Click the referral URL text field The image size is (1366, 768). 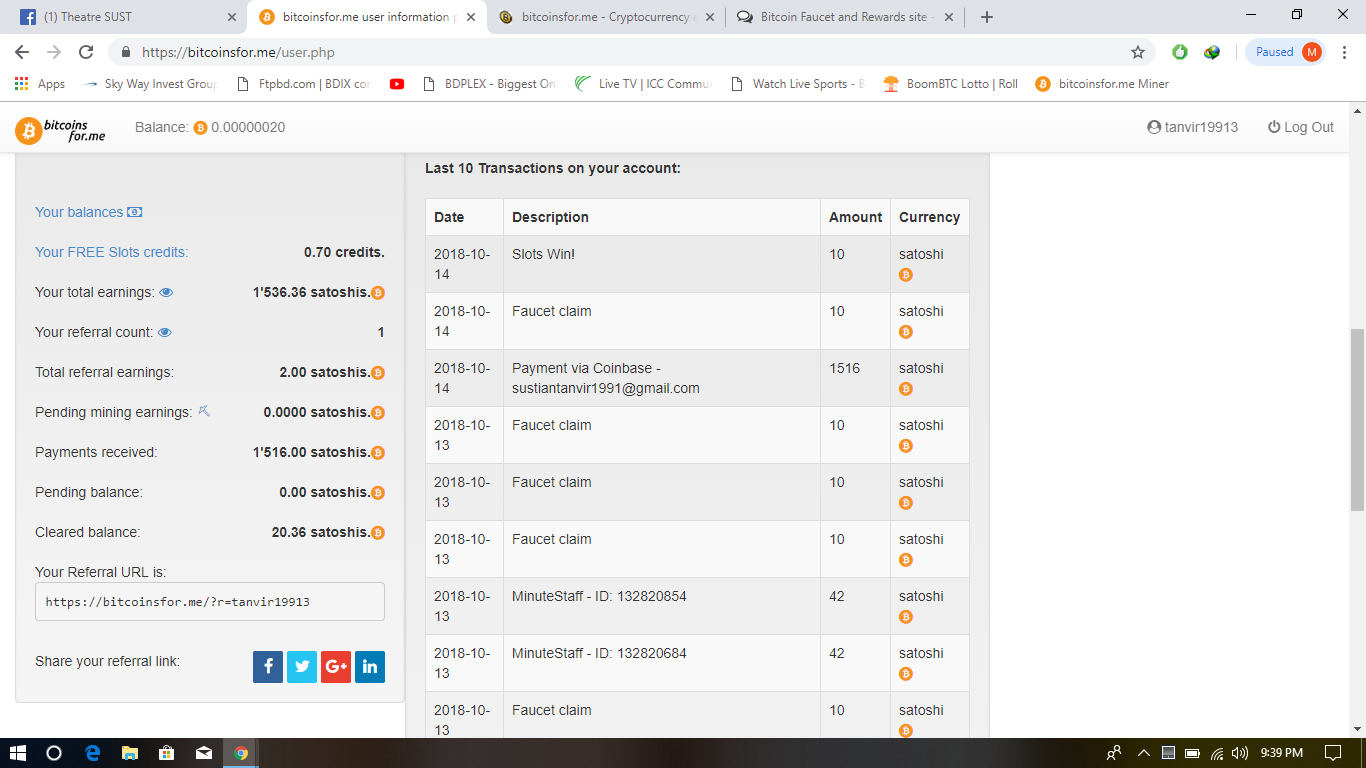click(x=210, y=602)
